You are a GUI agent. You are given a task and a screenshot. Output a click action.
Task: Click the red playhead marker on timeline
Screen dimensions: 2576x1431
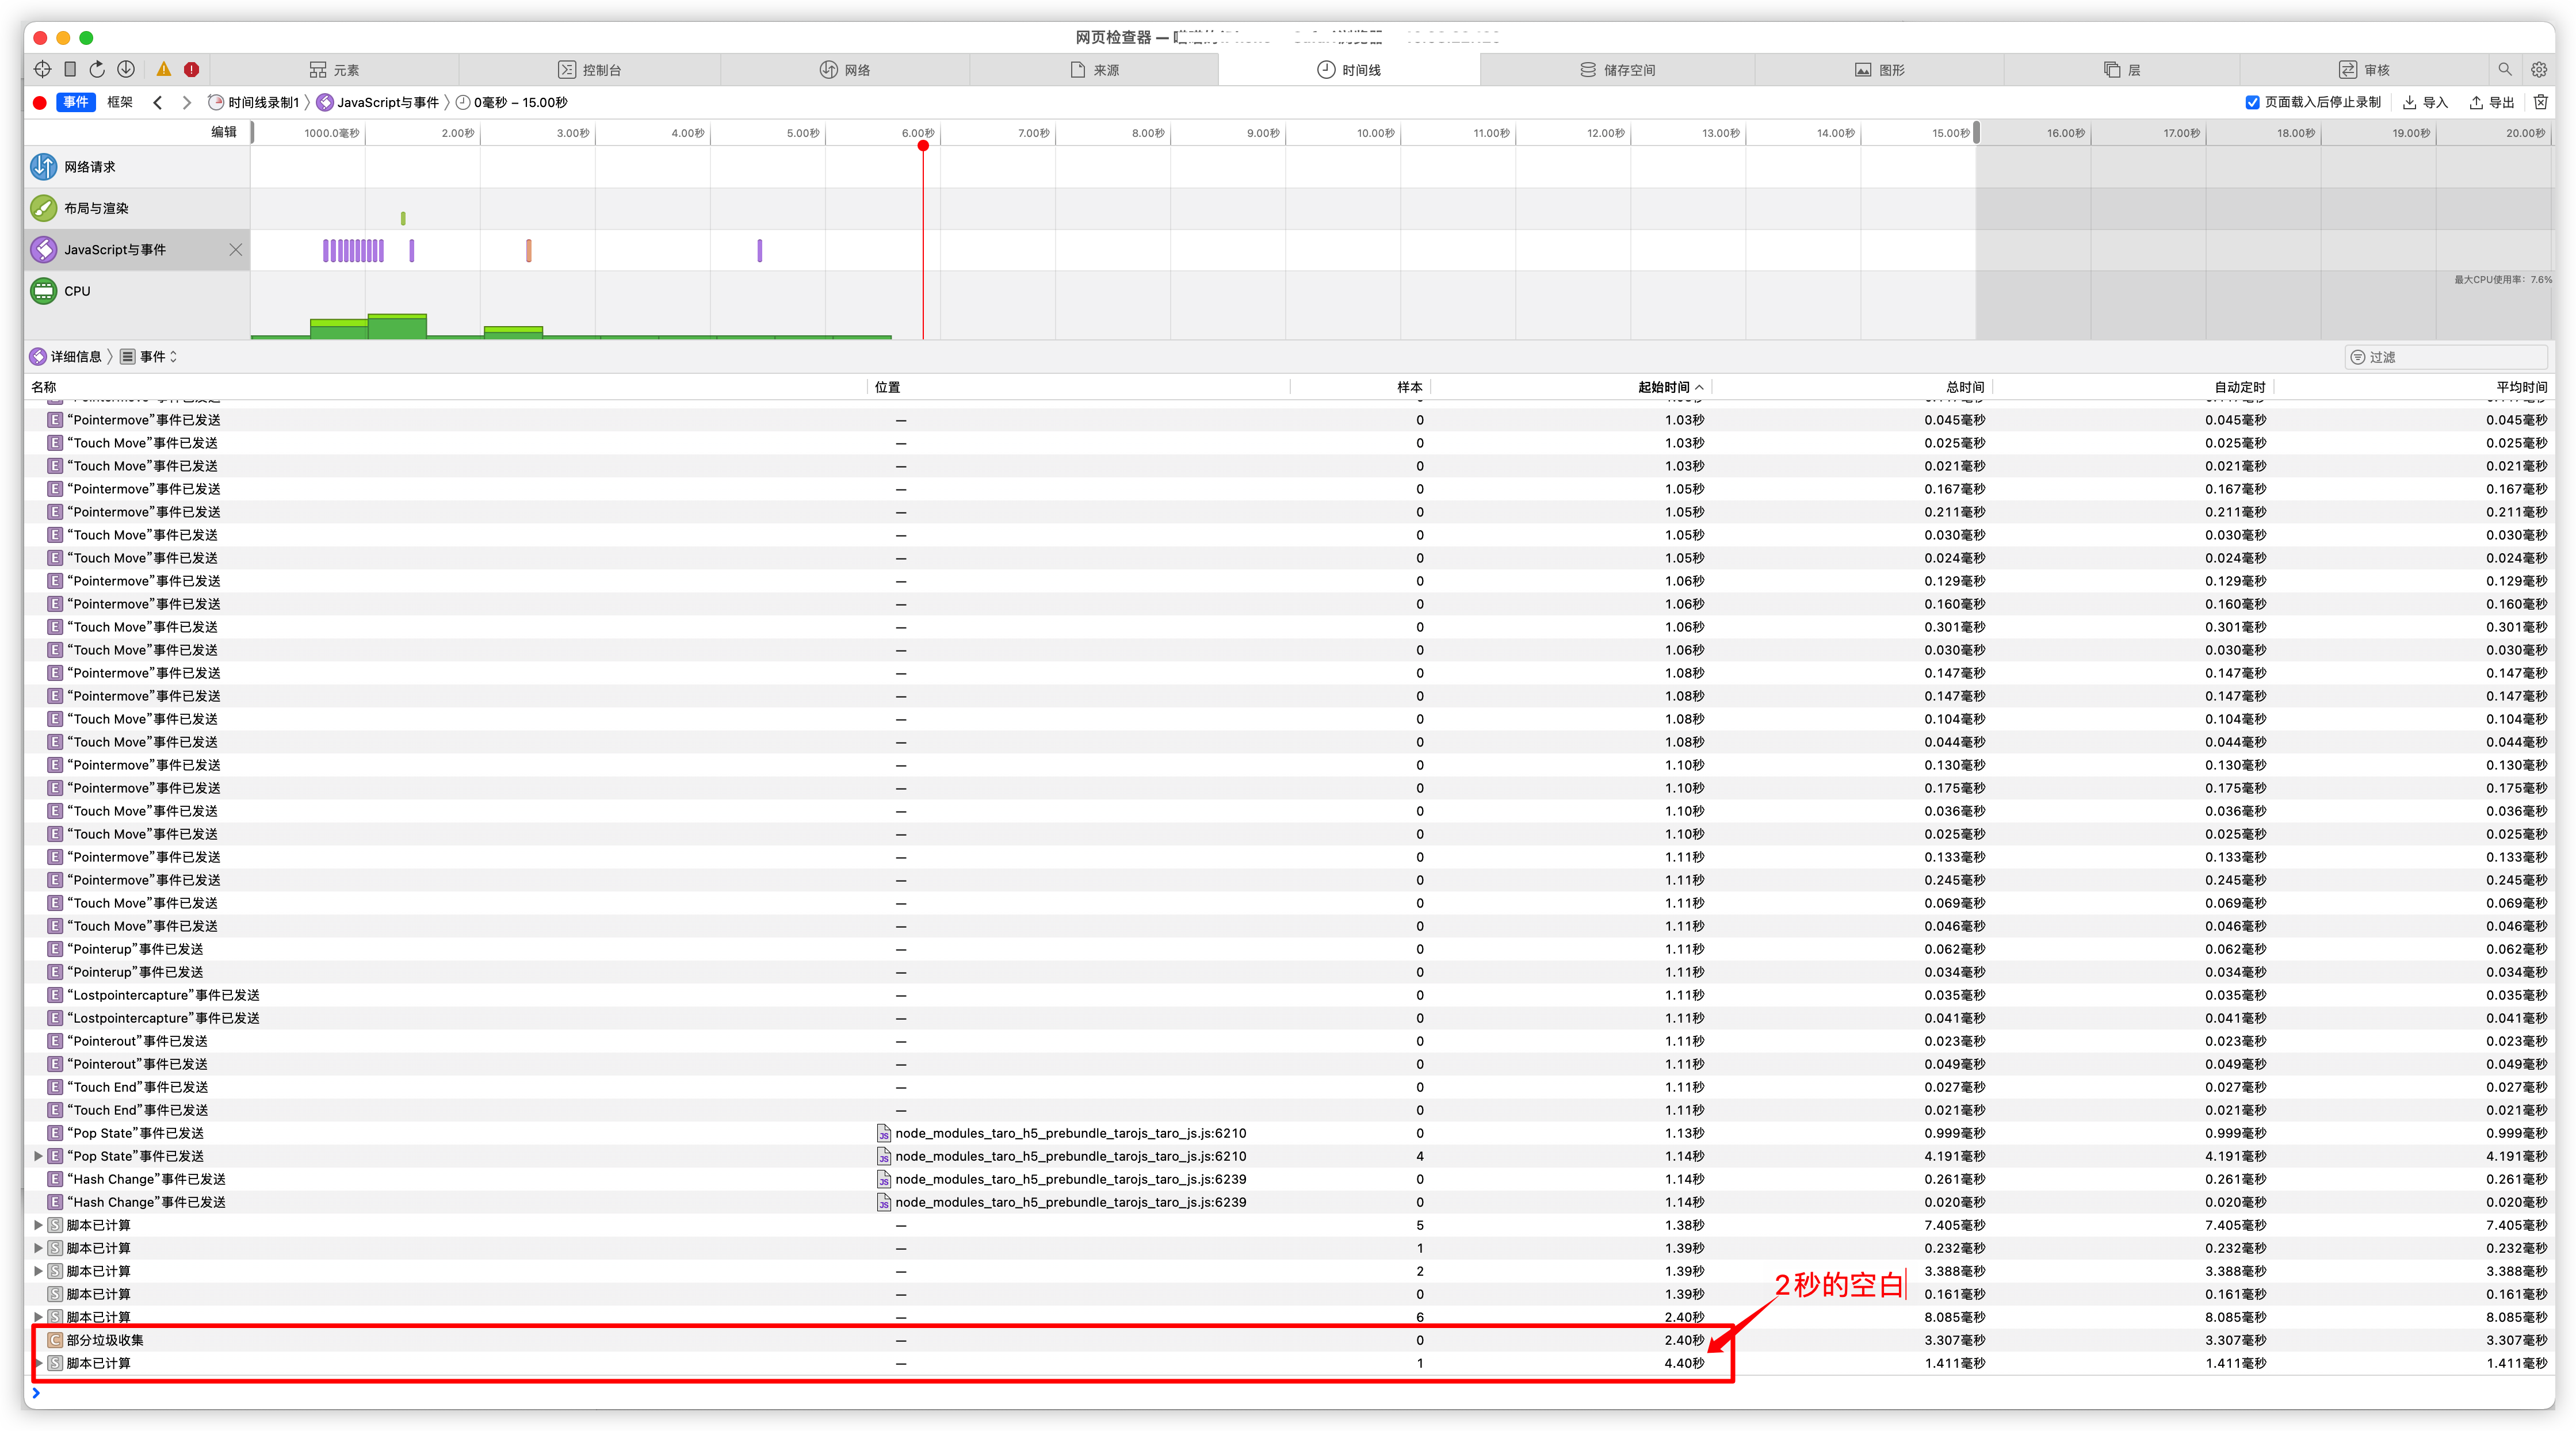tap(923, 146)
